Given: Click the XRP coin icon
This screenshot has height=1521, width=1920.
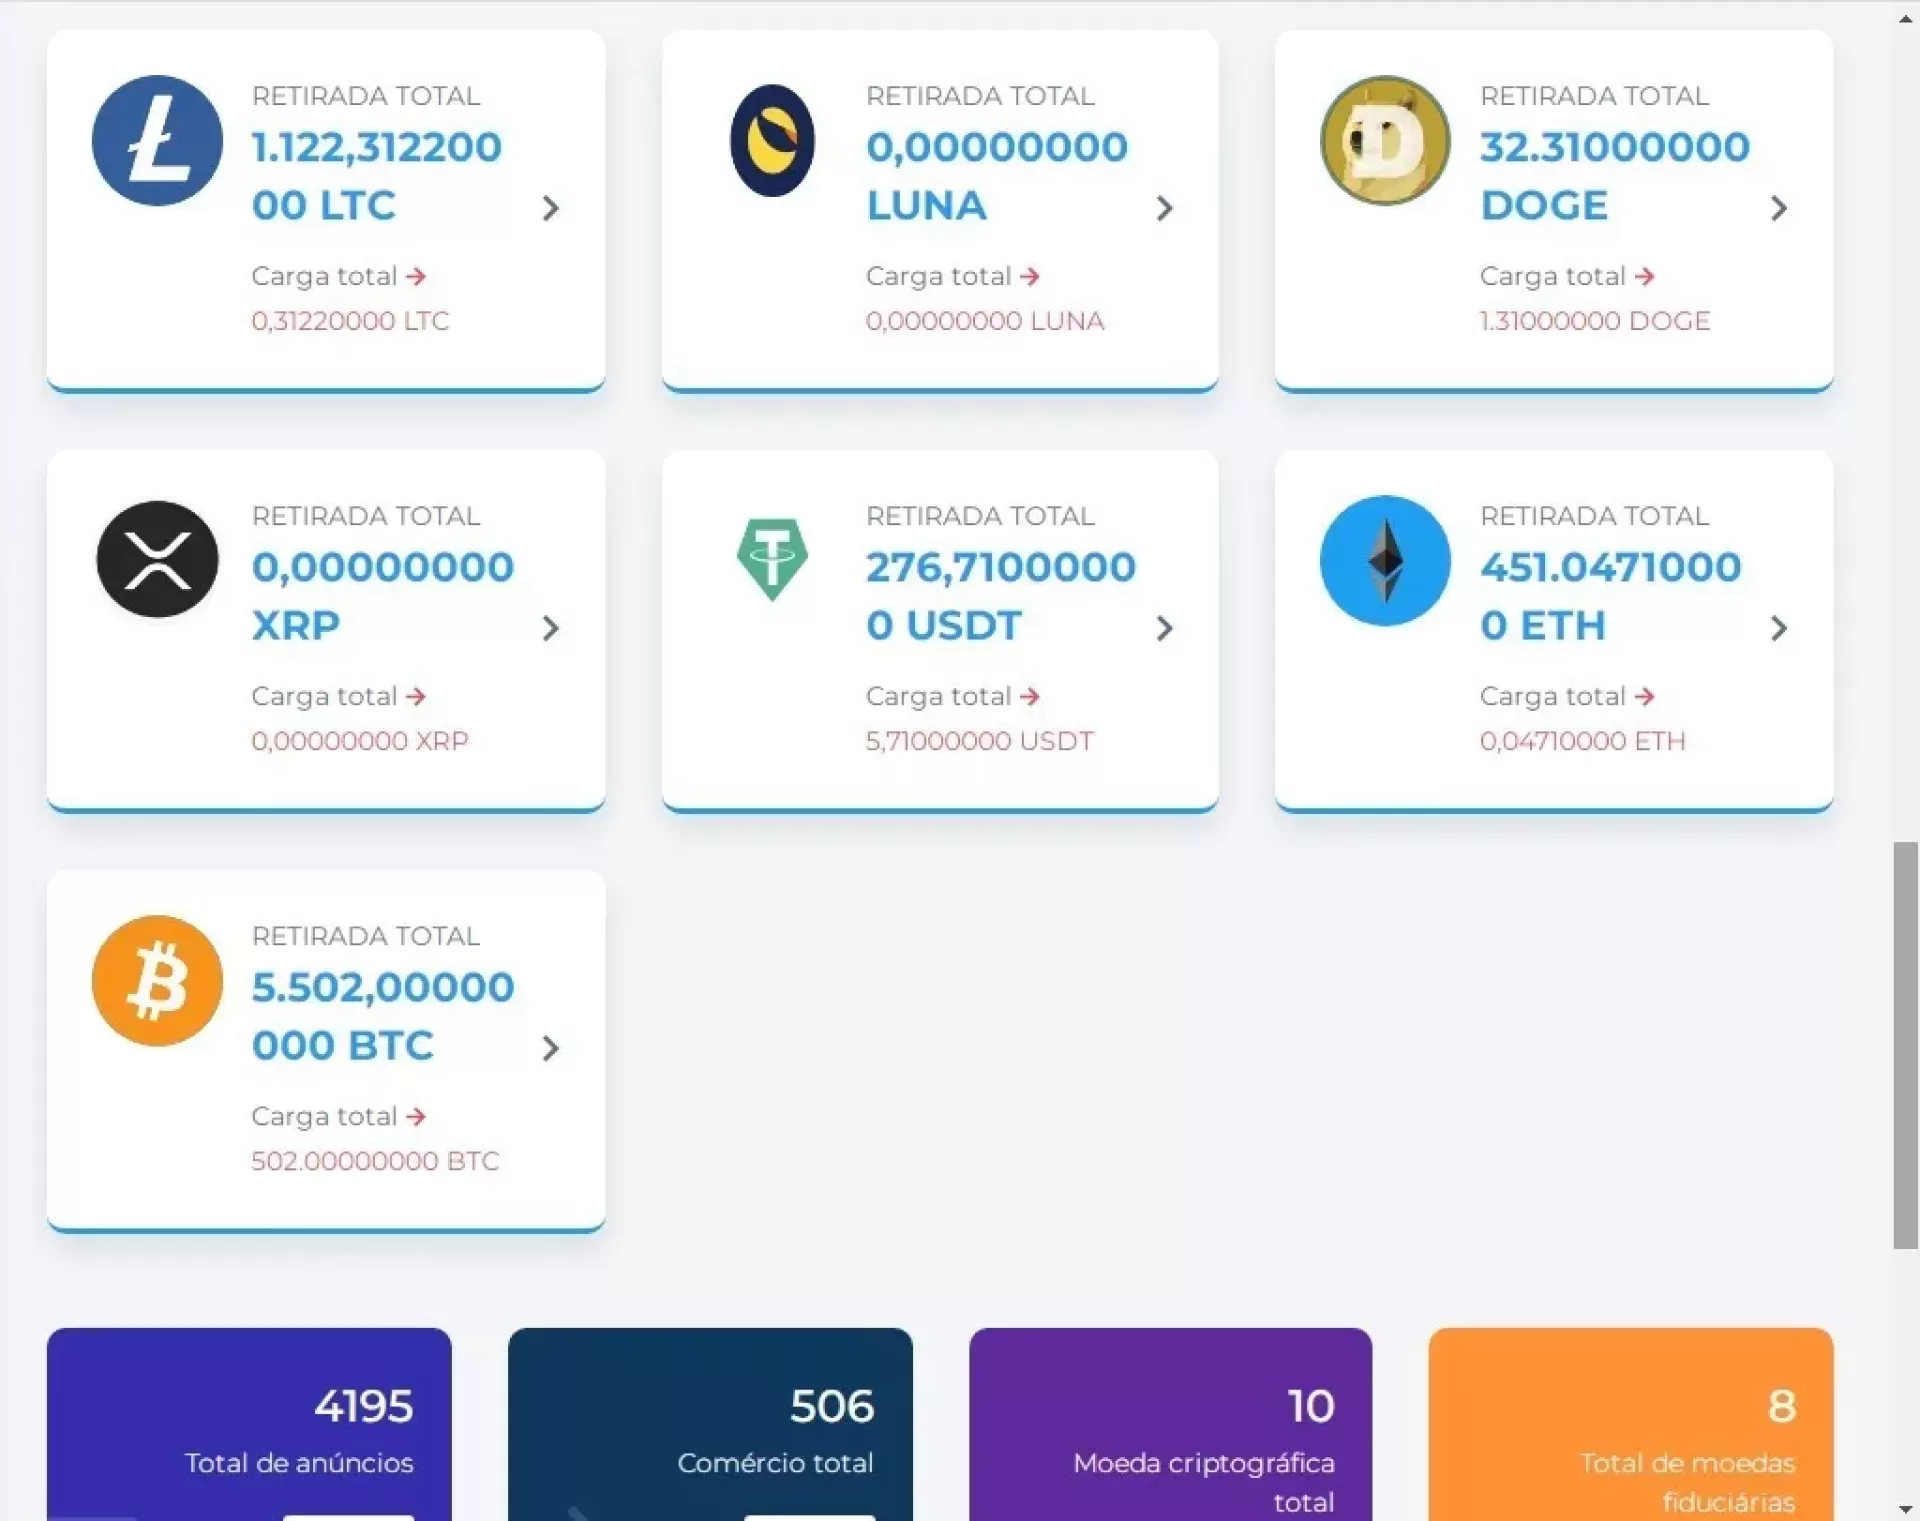Looking at the screenshot, I should pos(157,560).
